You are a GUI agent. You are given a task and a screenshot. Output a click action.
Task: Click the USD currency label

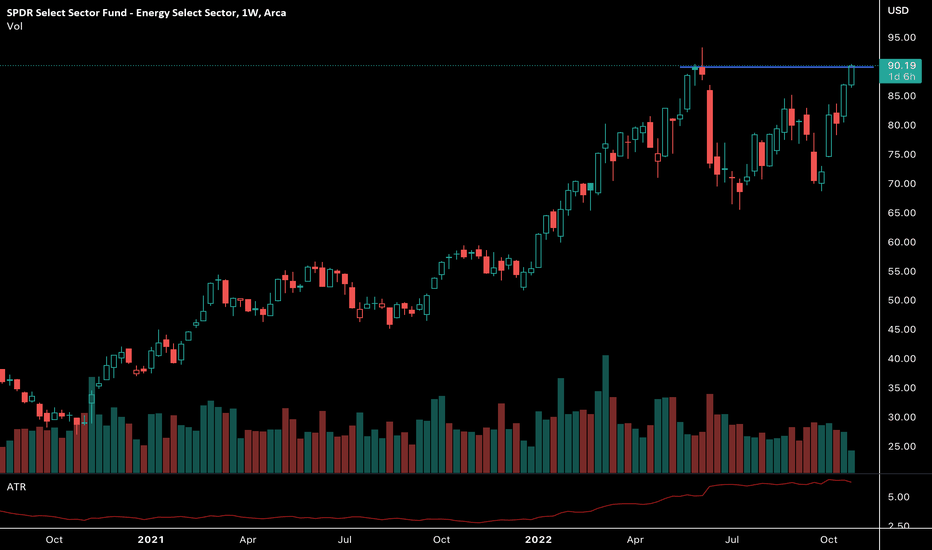(898, 11)
